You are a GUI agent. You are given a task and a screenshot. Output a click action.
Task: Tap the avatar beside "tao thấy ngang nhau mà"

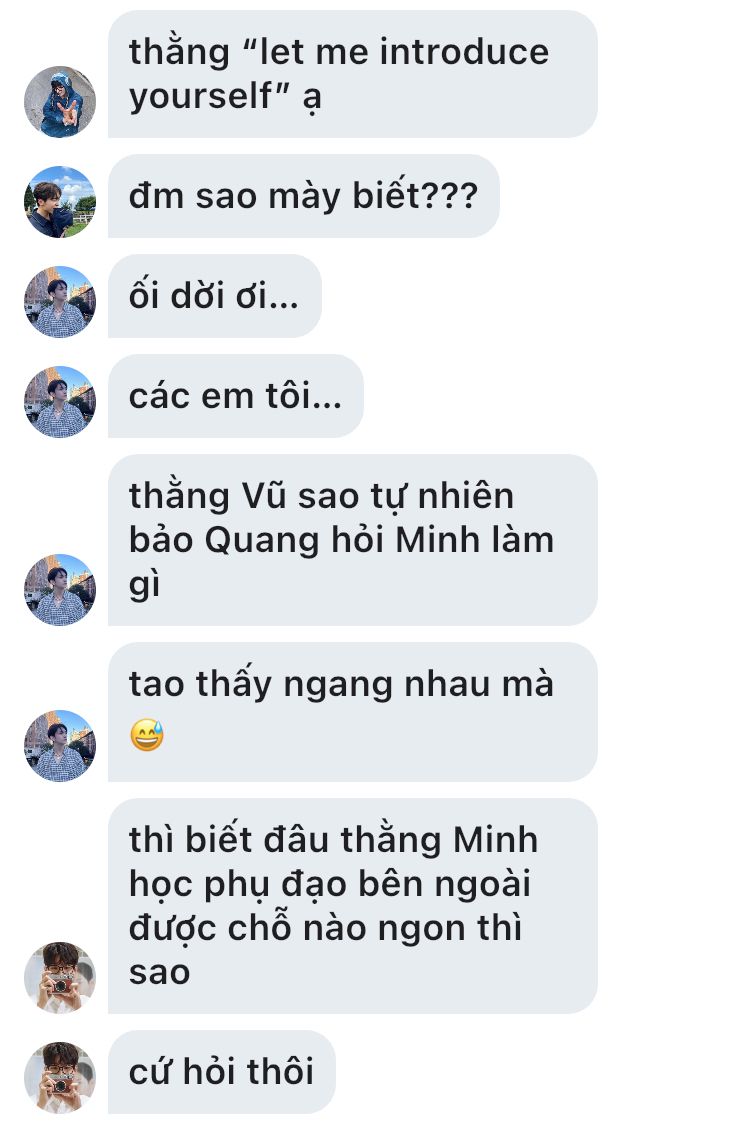60,746
